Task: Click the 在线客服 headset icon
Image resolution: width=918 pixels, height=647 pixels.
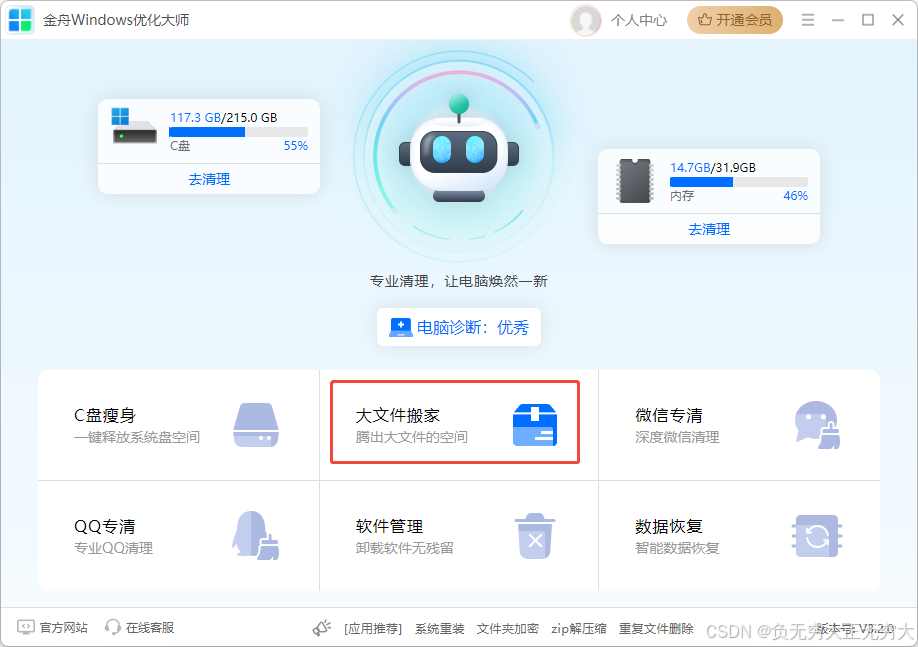Action: [x=112, y=627]
